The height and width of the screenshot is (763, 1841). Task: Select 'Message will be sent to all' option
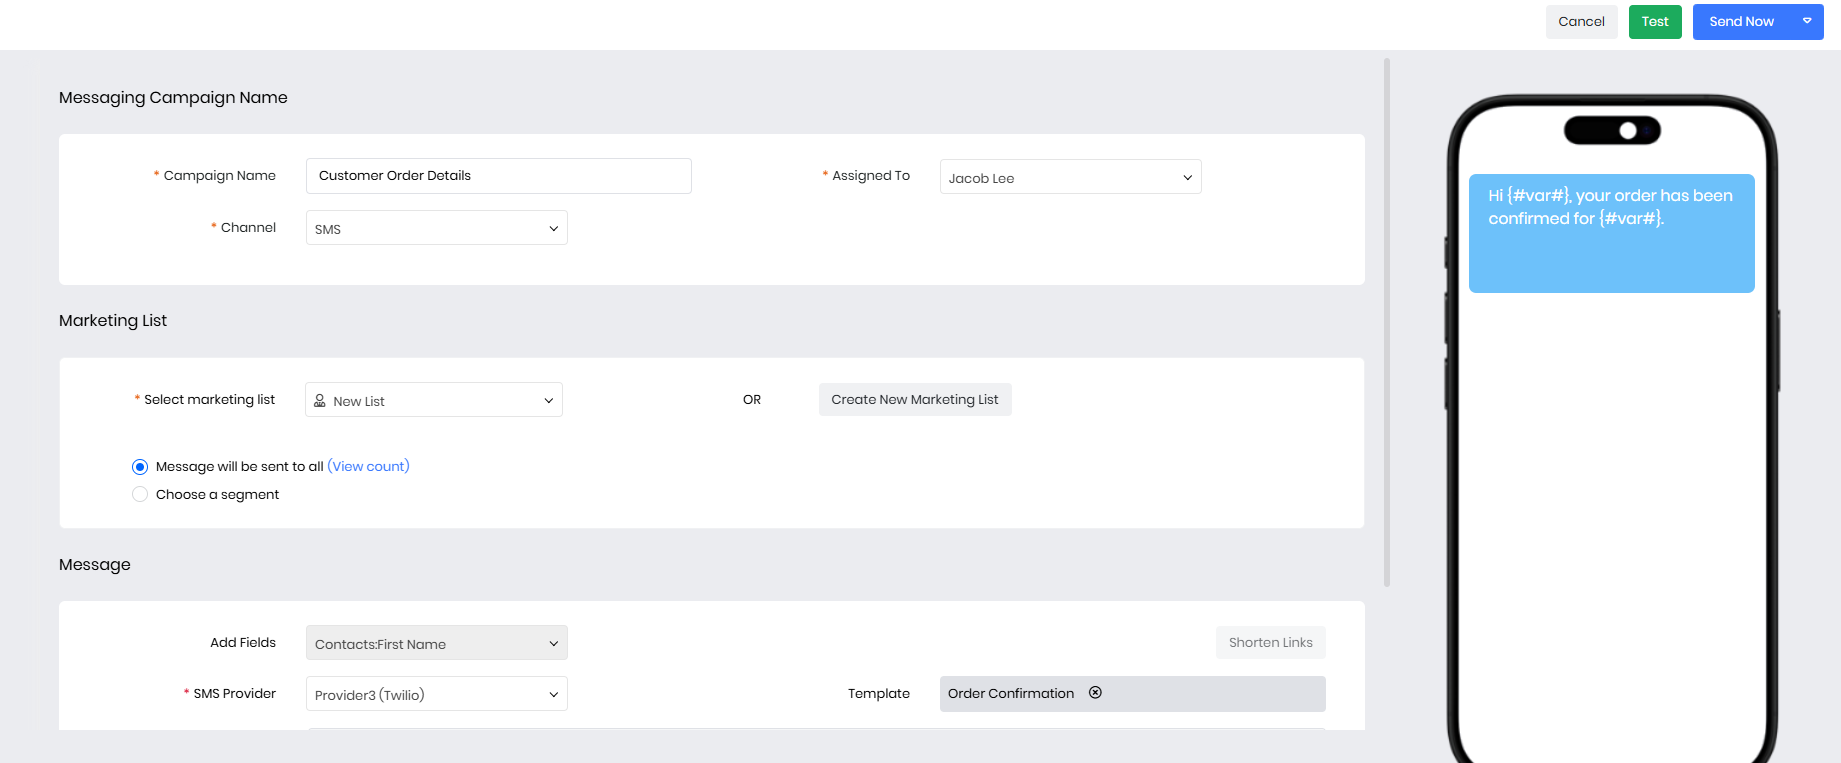pos(140,467)
